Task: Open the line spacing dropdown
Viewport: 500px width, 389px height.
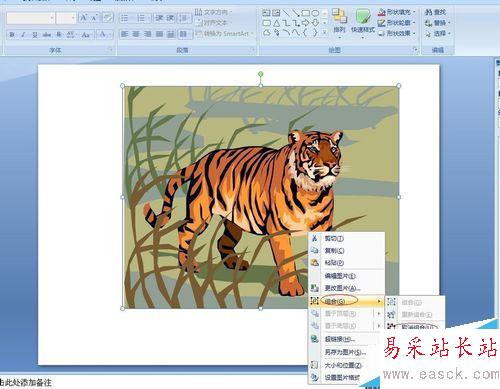Action: [x=184, y=18]
